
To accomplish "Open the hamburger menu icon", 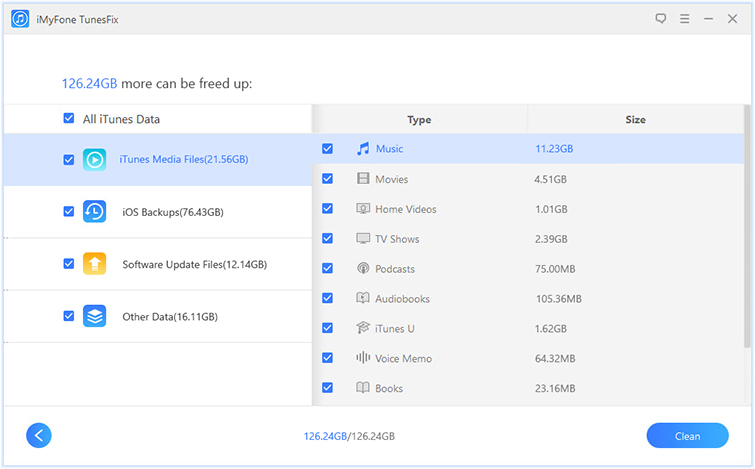I will pos(685,19).
